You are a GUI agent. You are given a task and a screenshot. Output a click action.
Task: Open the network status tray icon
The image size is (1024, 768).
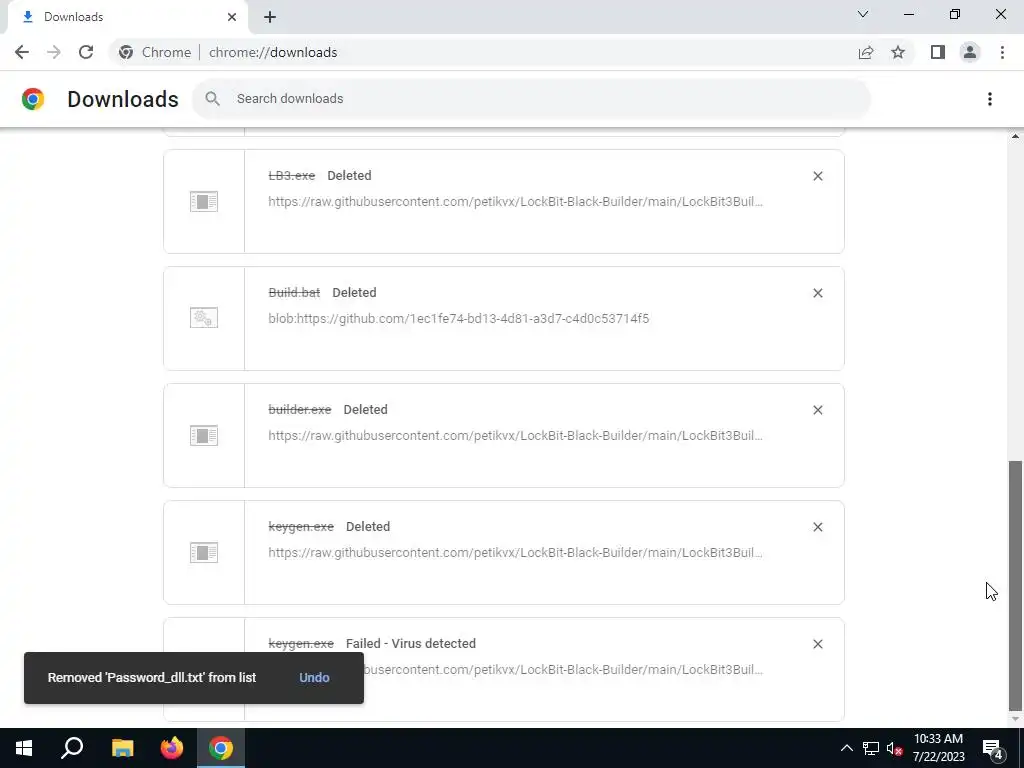click(871, 748)
